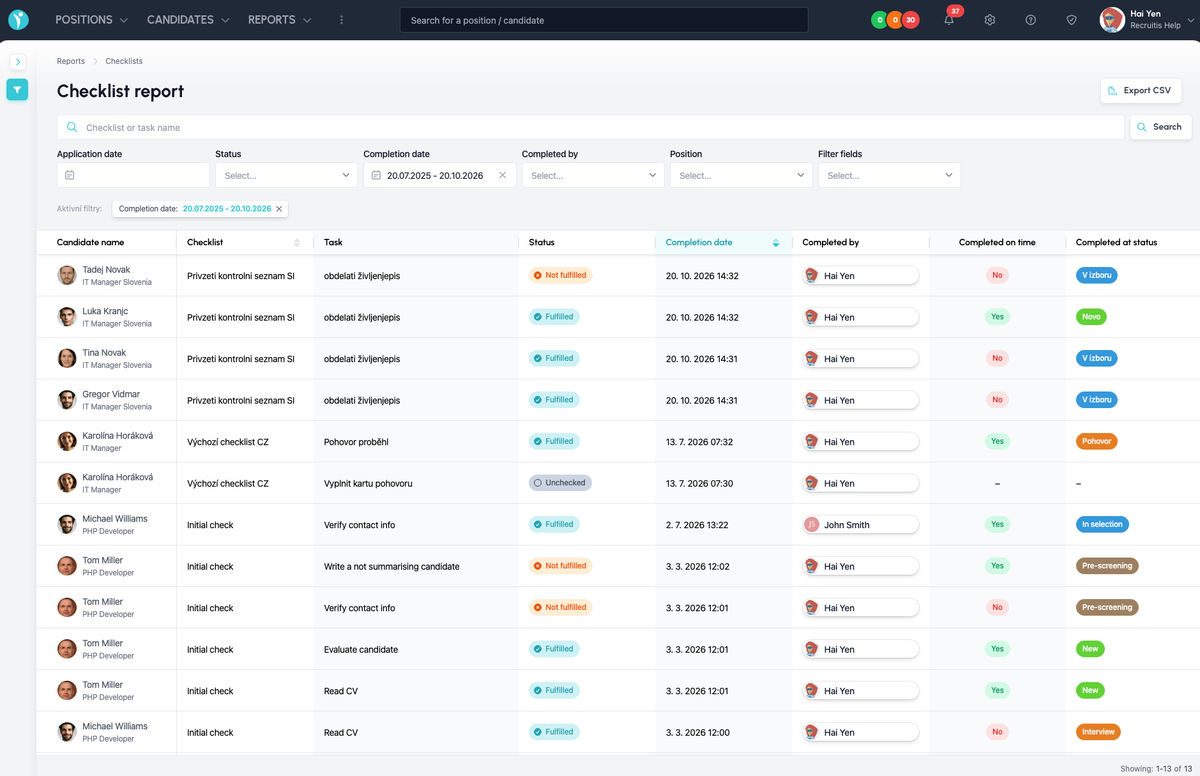Click Gregor Vidmar's candidate photo
1200x776 pixels.
coord(67,400)
